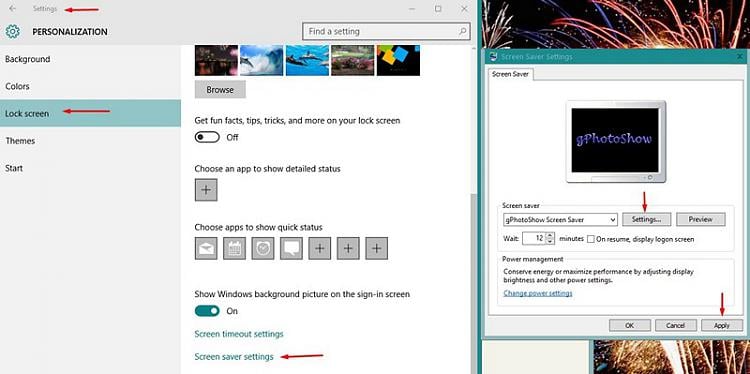Click the Preview button
Screen dimensions: 750x374
coord(701,220)
